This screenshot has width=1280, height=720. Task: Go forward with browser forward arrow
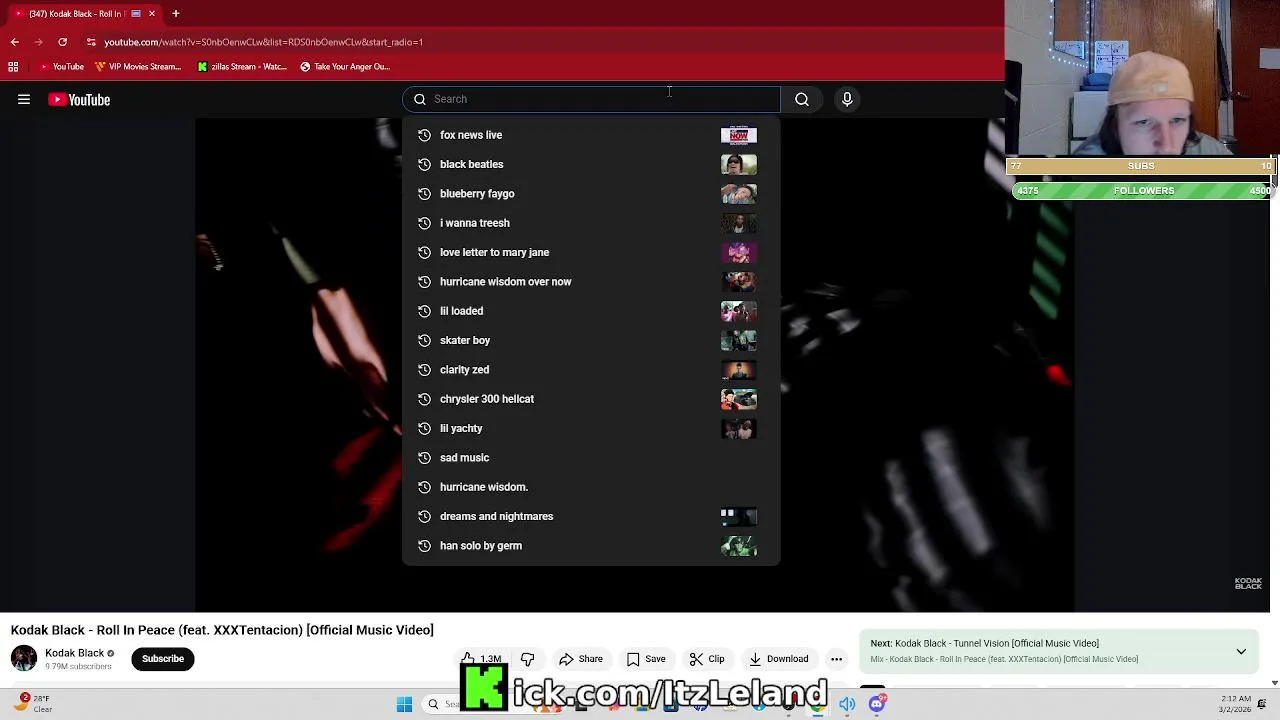pyautogui.click(x=38, y=42)
